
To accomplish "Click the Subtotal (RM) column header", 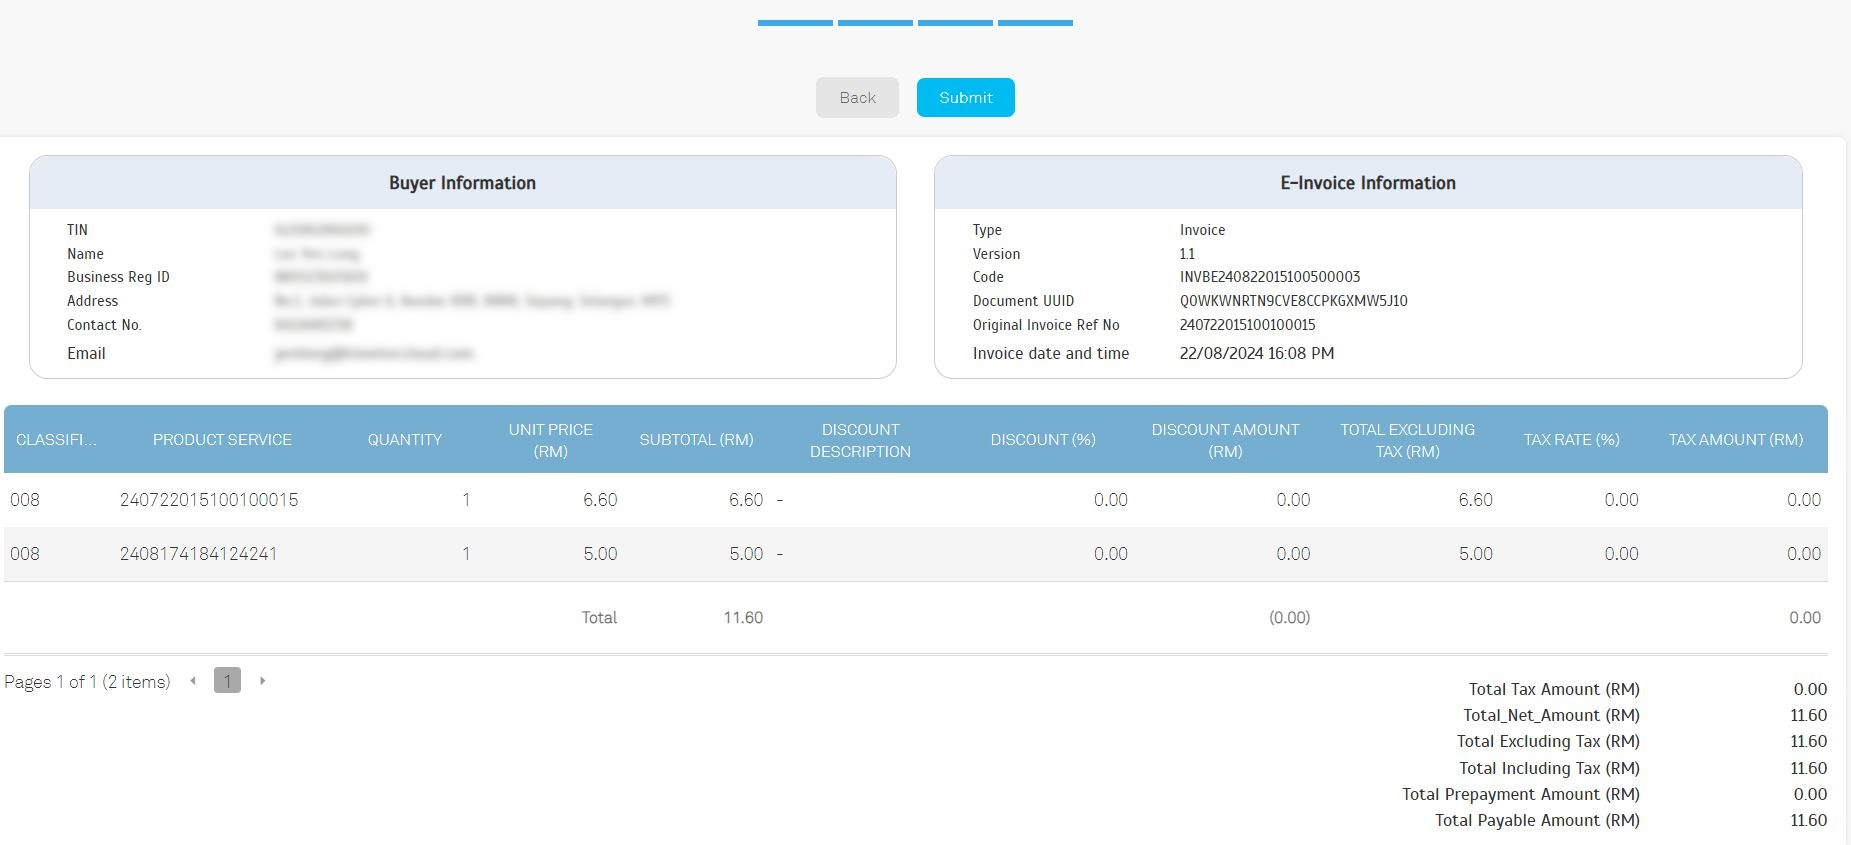I will pos(696,440).
